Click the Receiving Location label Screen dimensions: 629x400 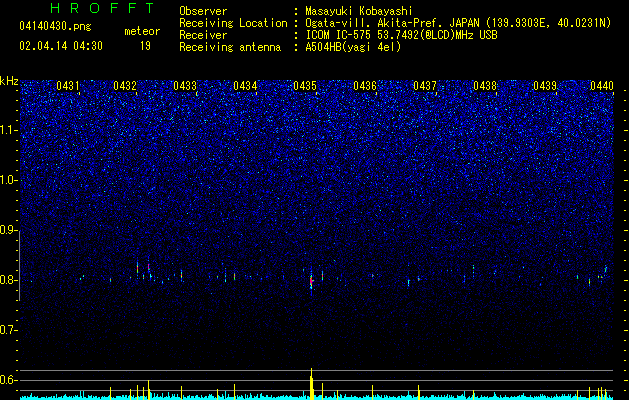point(233,23)
